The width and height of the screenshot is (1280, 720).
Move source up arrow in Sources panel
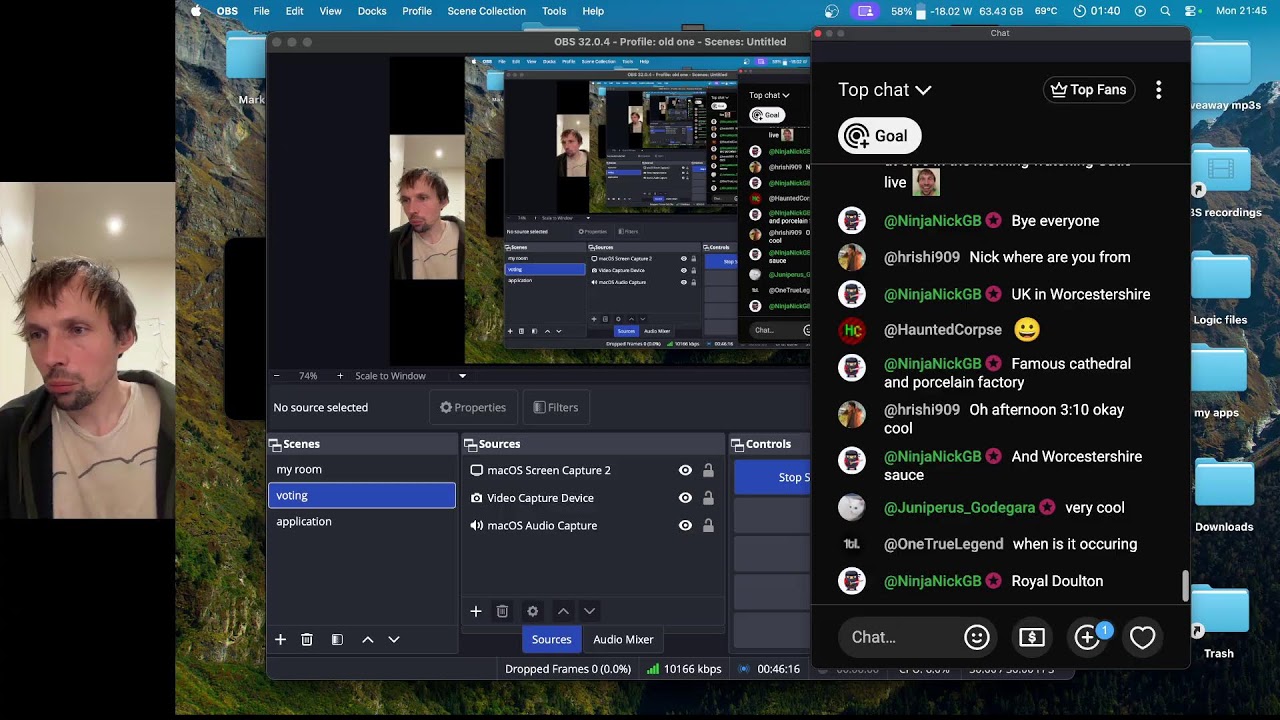pyautogui.click(x=563, y=611)
